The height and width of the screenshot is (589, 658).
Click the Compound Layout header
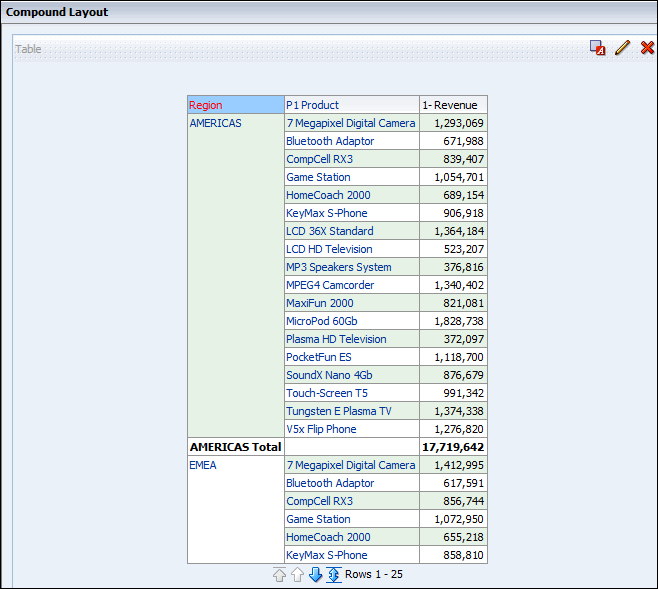[57, 12]
